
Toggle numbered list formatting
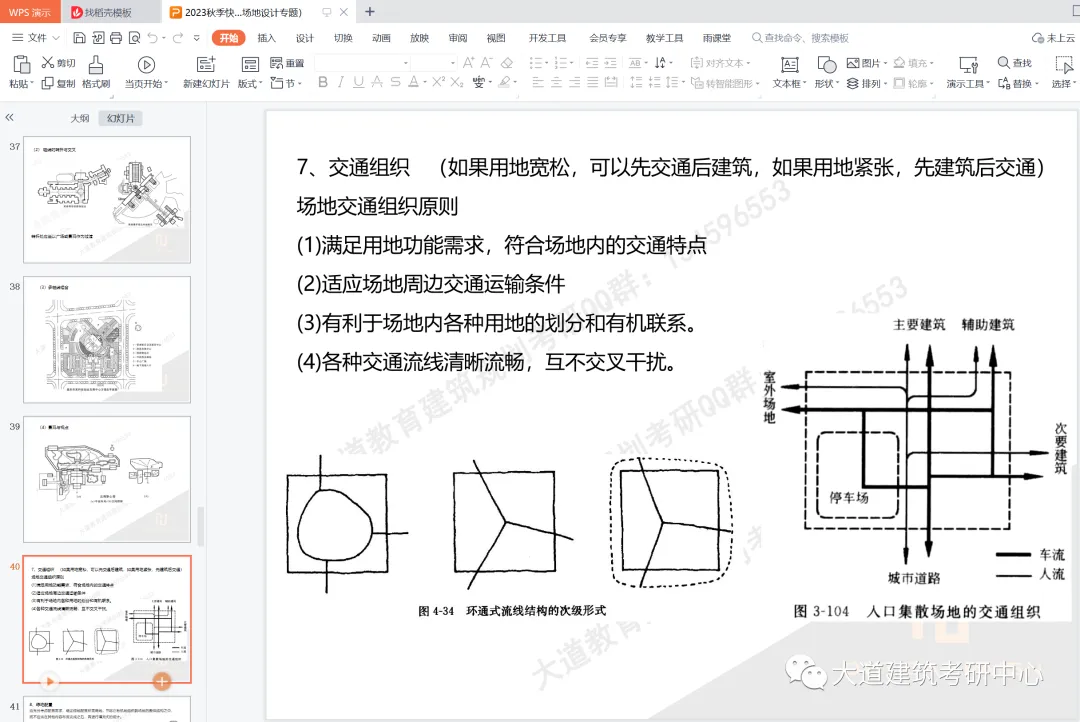click(x=560, y=63)
